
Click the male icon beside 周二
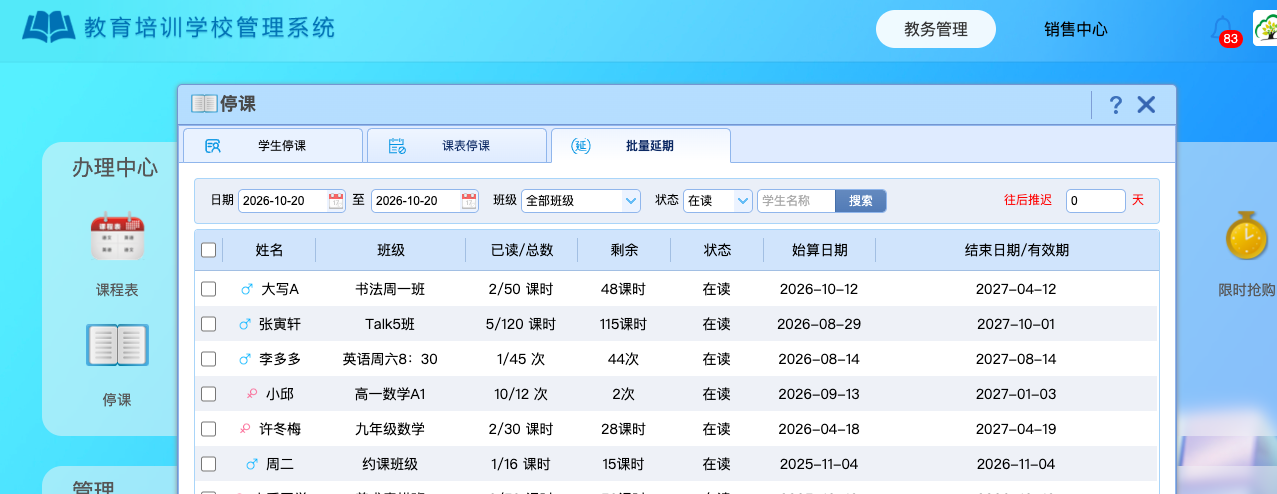pyautogui.click(x=252, y=464)
